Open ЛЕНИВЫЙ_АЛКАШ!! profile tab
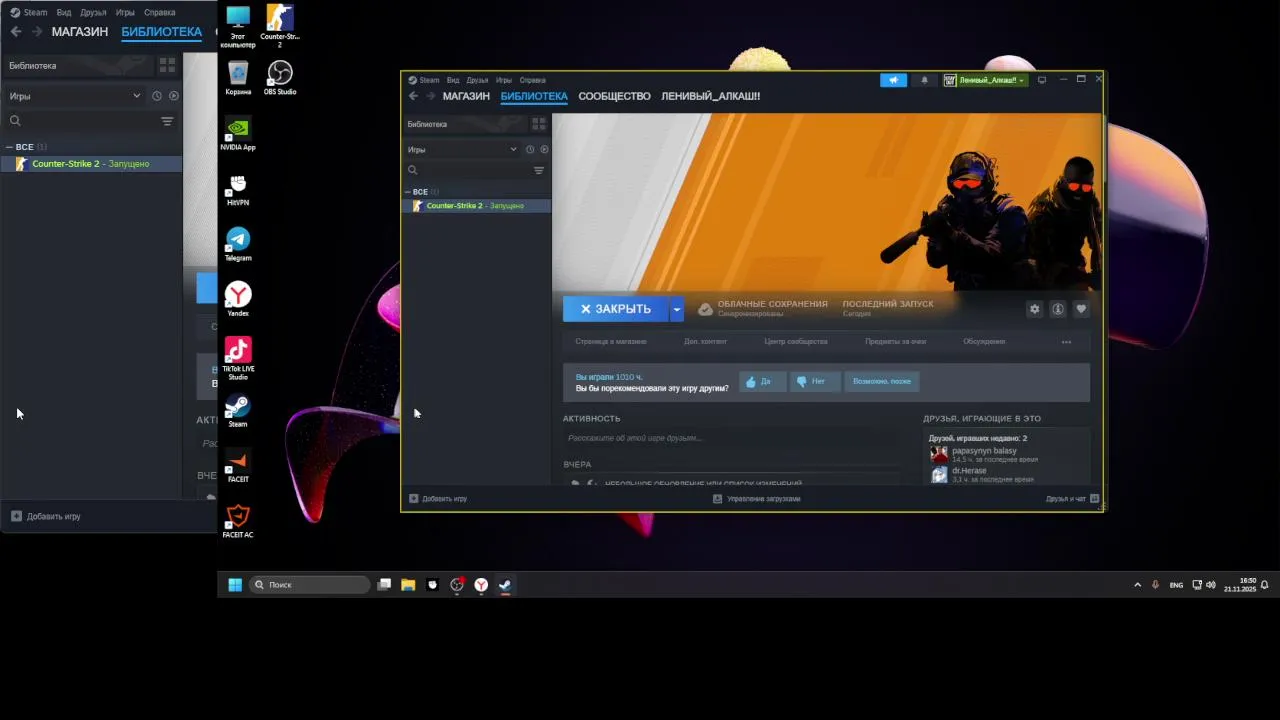This screenshot has width=1280, height=720. click(x=710, y=96)
